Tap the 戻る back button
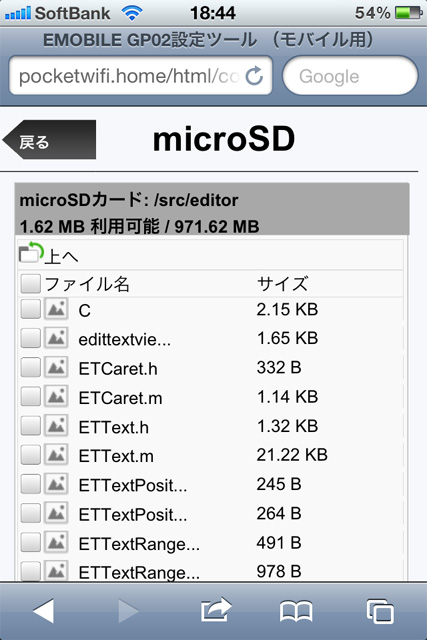Screen dimensions: 427x640 point(49,140)
